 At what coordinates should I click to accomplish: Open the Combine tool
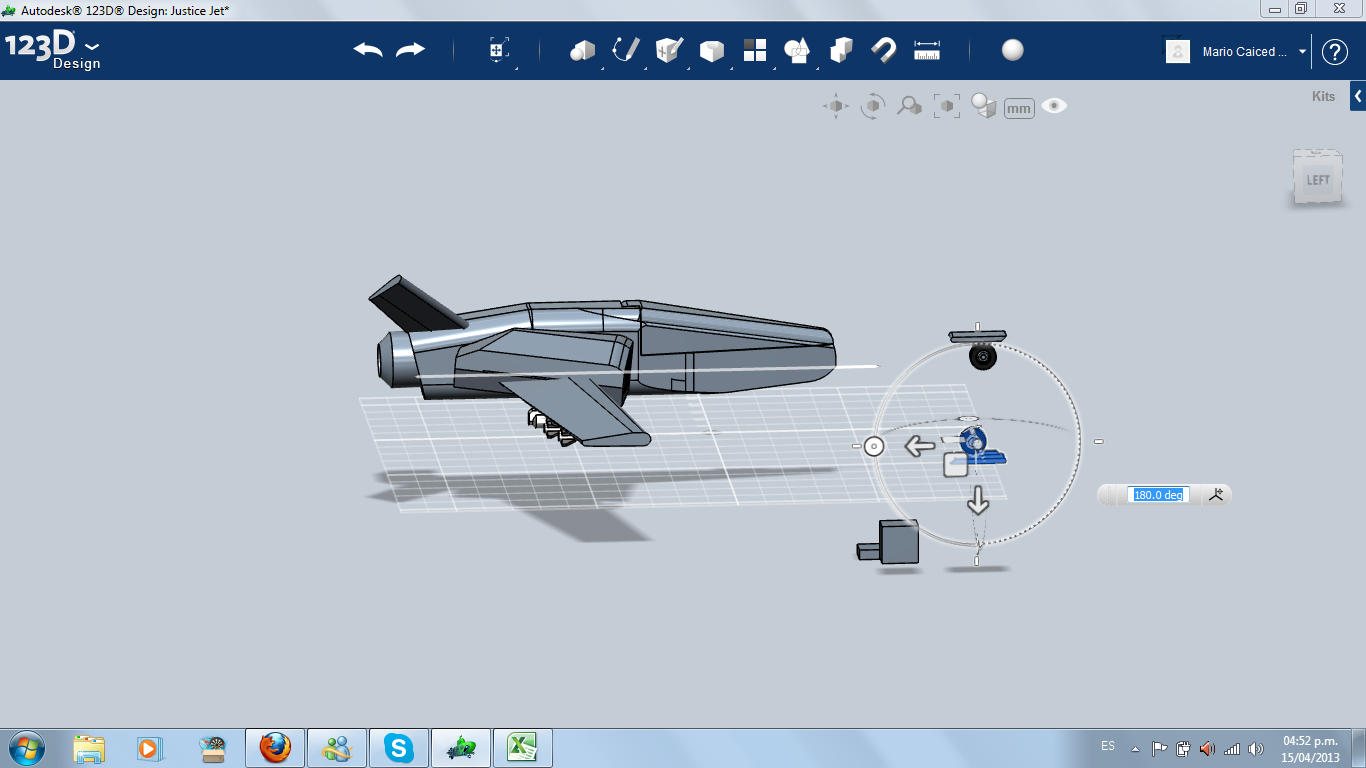click(841, 50)
